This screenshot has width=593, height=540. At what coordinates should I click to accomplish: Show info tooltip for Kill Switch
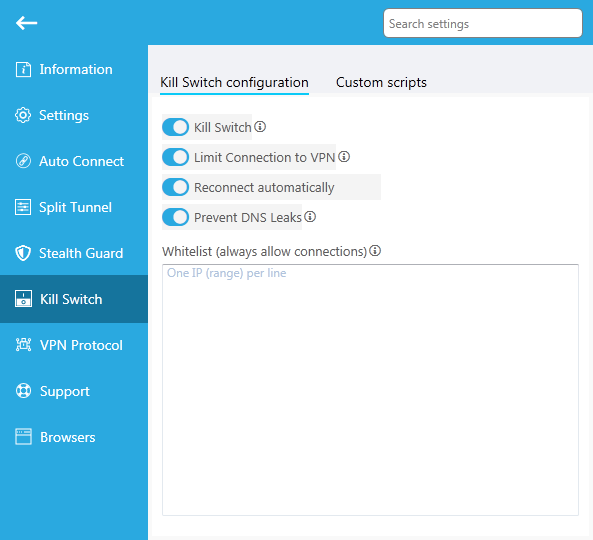point(260,127)
